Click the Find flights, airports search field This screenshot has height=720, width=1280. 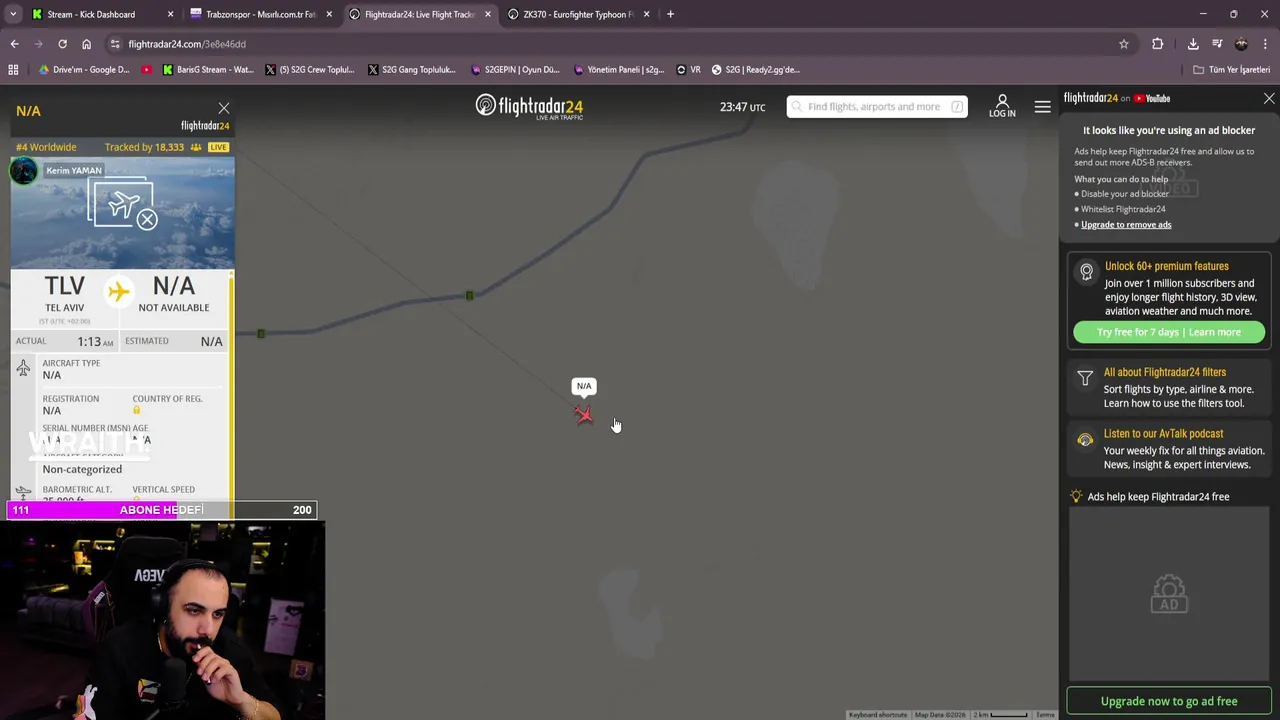pos(877,106)
